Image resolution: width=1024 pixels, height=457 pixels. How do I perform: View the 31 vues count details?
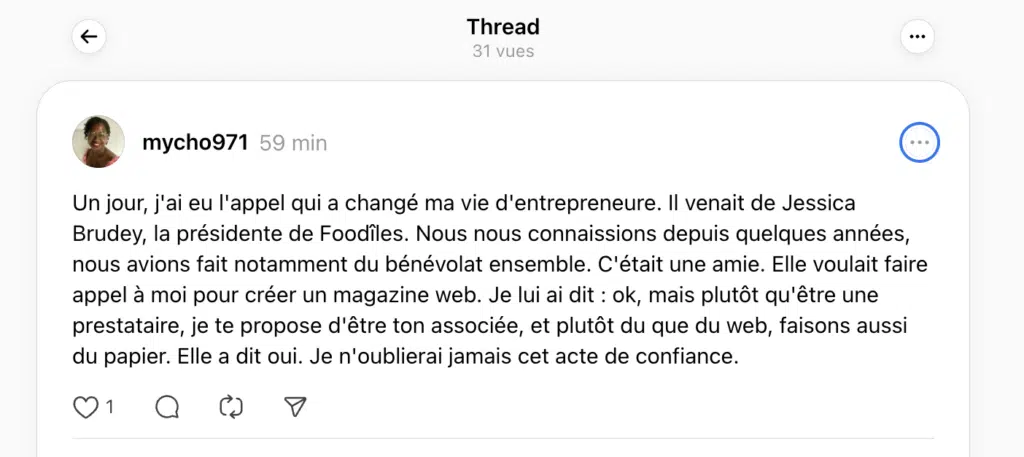(503, 51)
